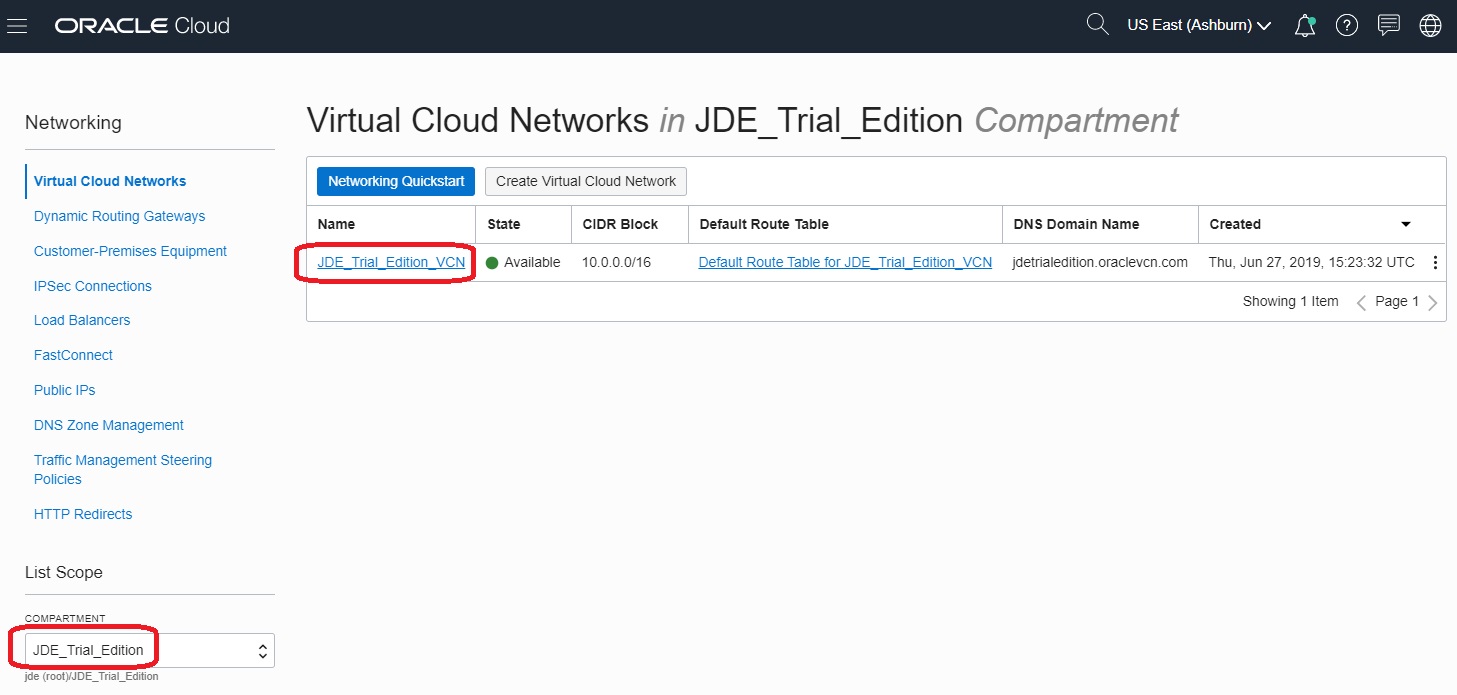Click the language globe icon
Image resolution: width=1457 pixels, height=695 pixels.
click(1430, 25)
